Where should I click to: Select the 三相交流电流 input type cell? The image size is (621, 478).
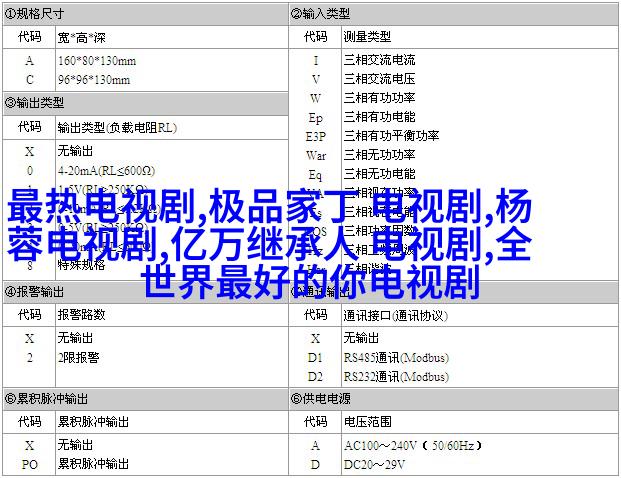379,60
